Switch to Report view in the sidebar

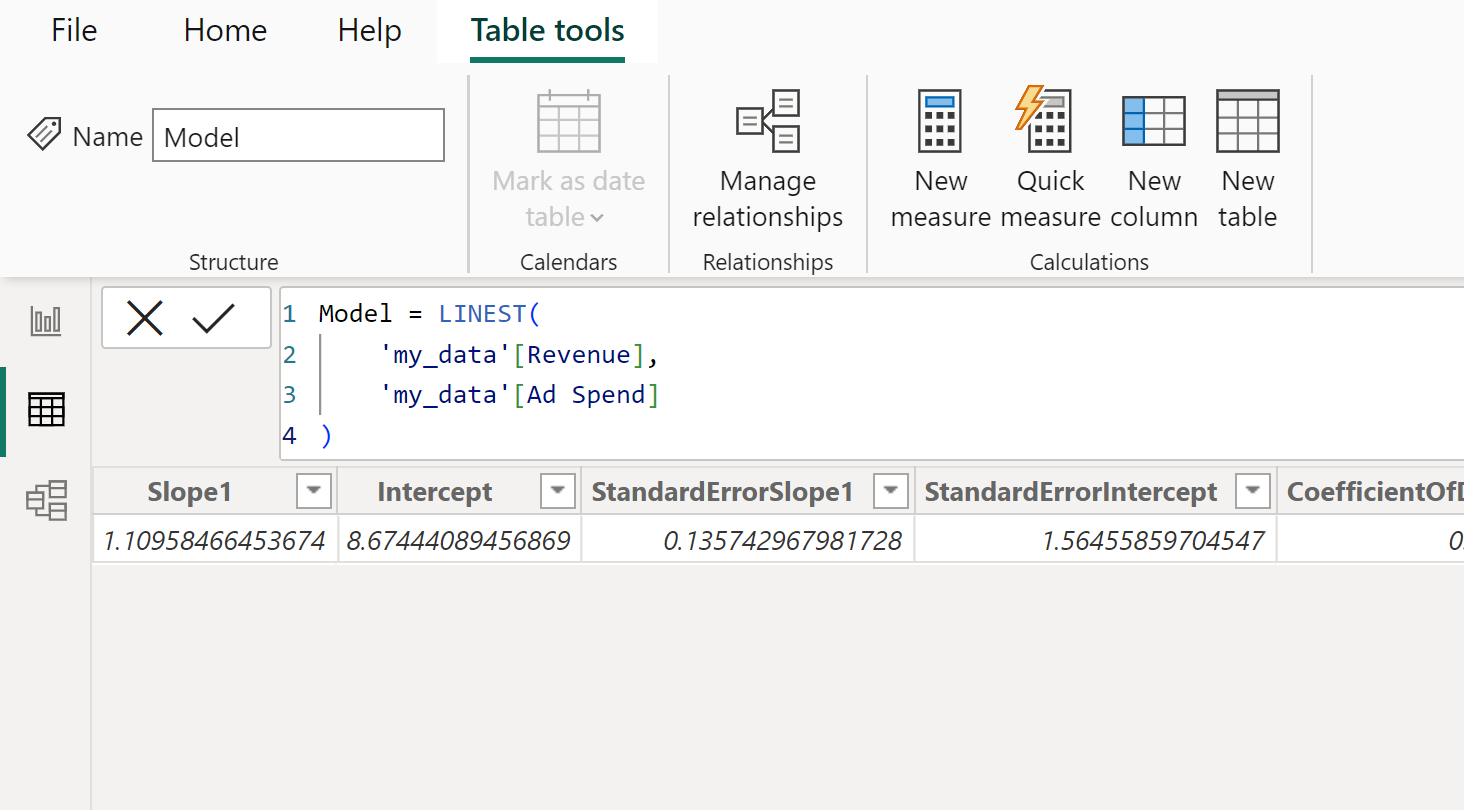[46, 321]
